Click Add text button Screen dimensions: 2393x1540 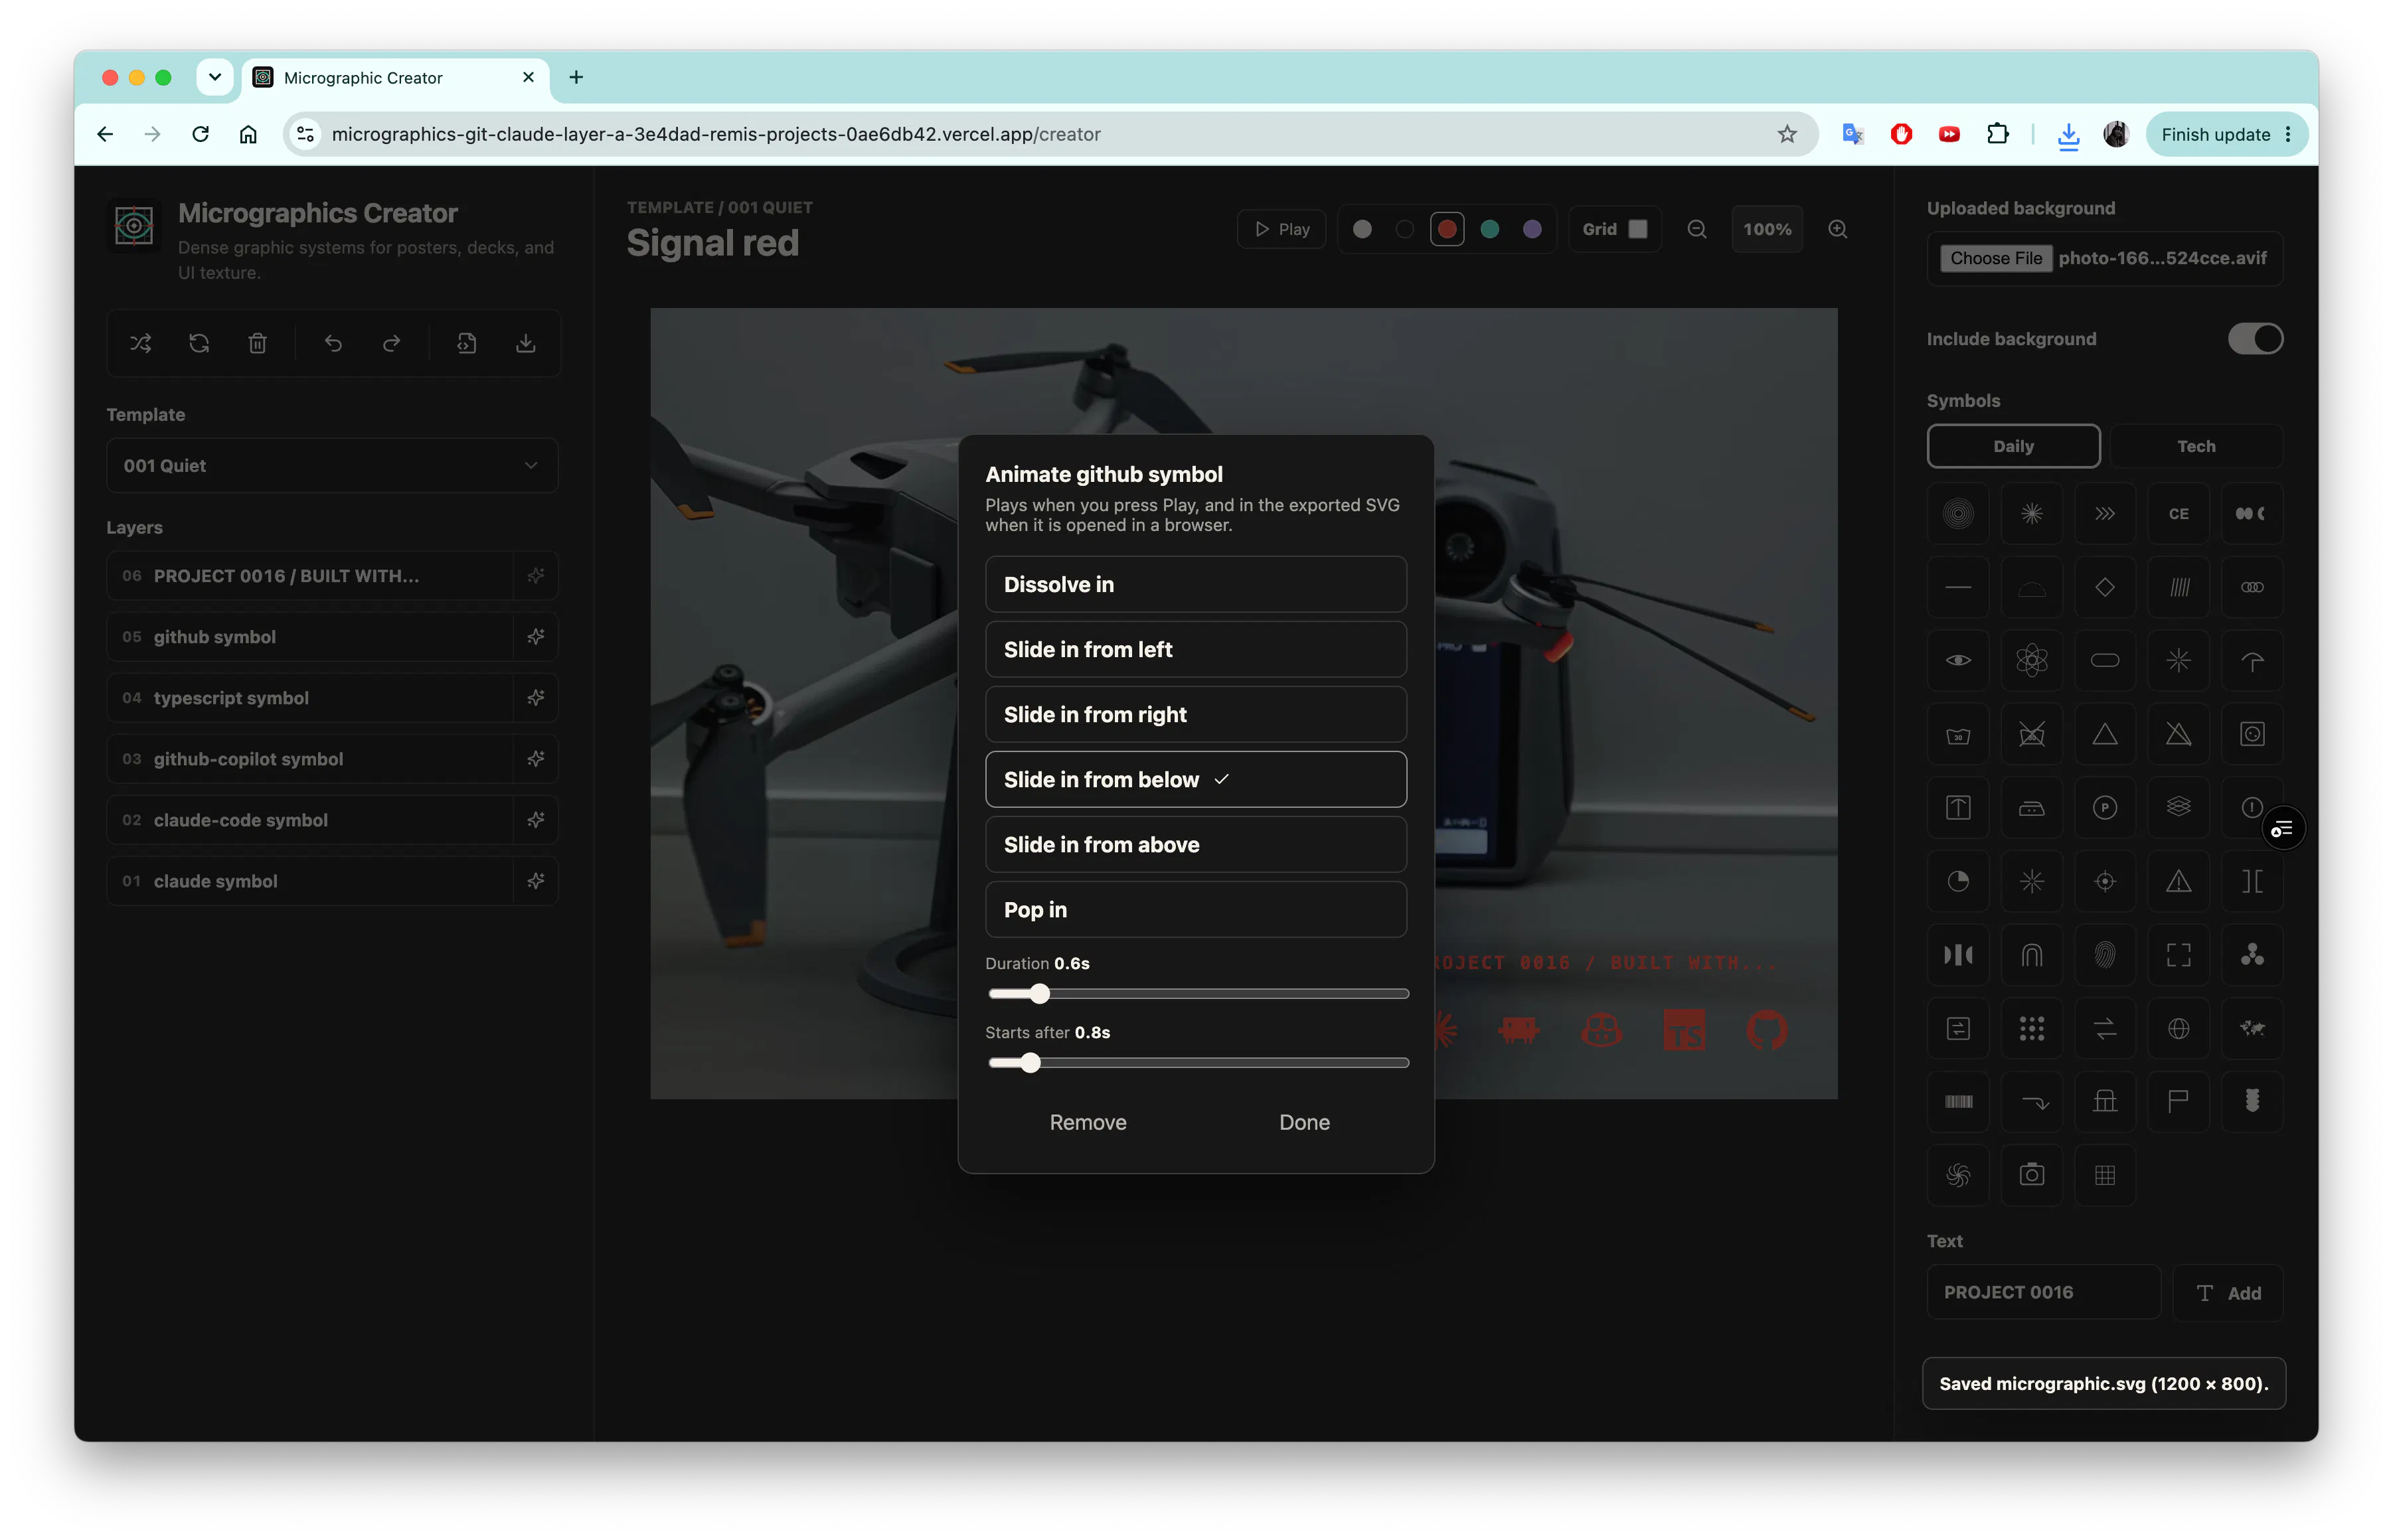(x=2228, y=1293)
